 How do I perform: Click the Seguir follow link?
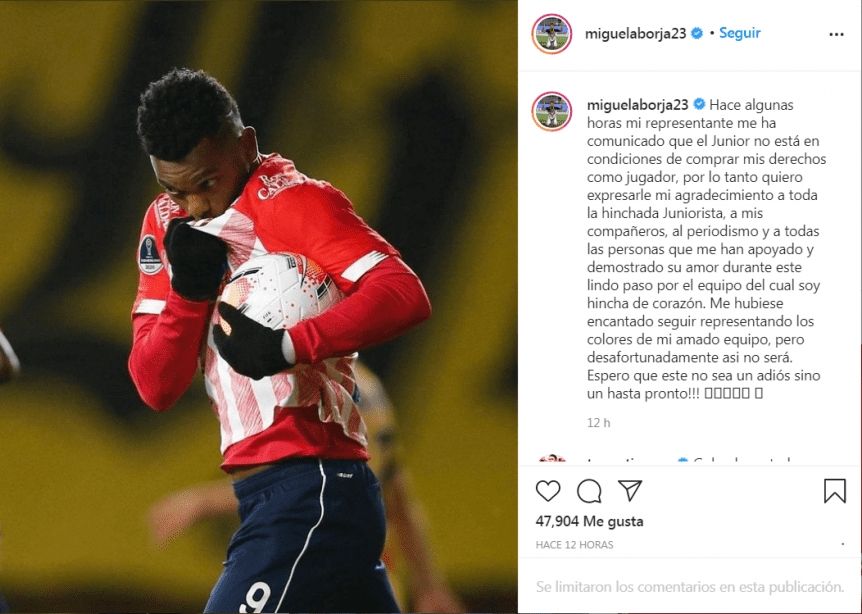click(739, 33)
